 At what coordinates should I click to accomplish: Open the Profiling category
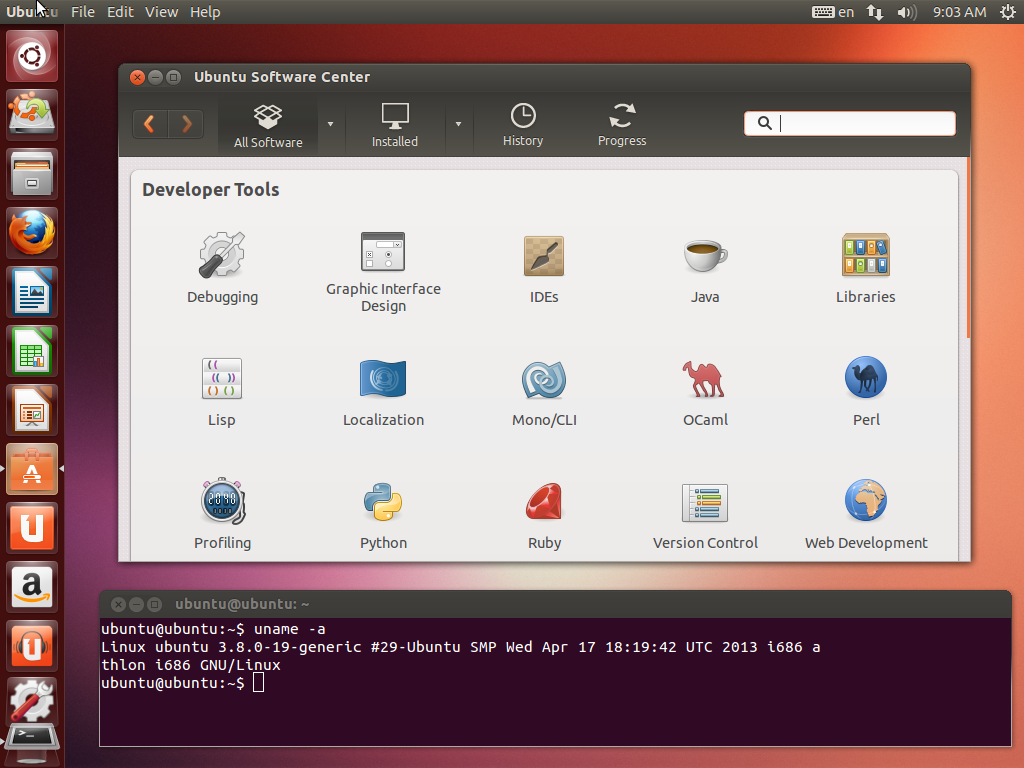point(222,514)
